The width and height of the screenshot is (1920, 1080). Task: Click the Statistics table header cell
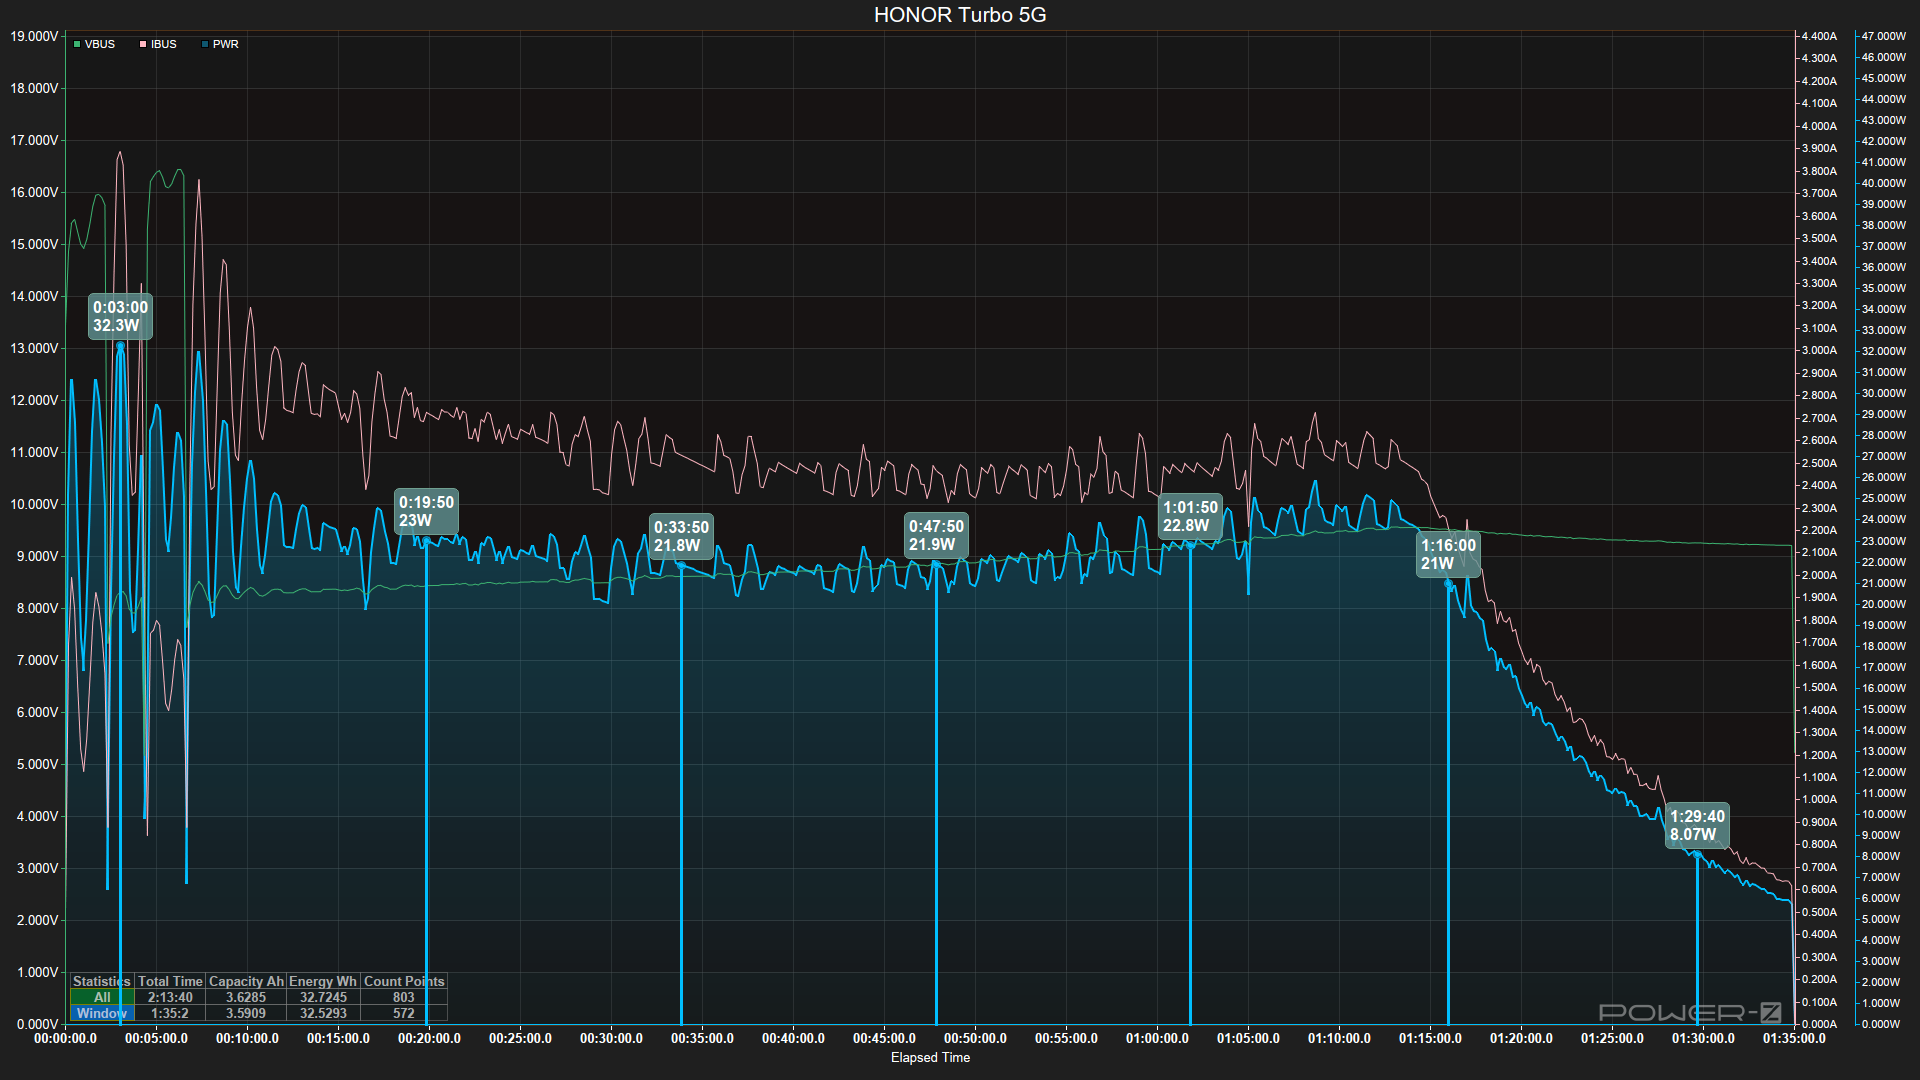click(102, 981)
